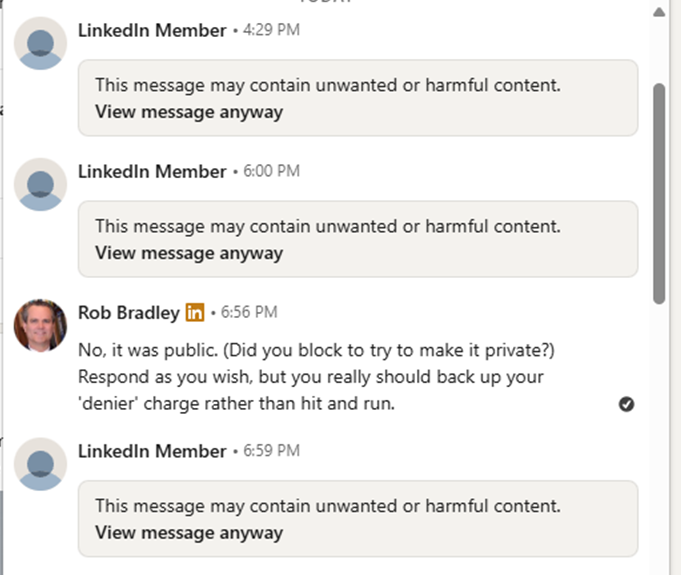Viewport: 681px width, 575px height.
Task: Click LinkedIn Member name at 6:00 PM
Action: click(x=152, y=172)
